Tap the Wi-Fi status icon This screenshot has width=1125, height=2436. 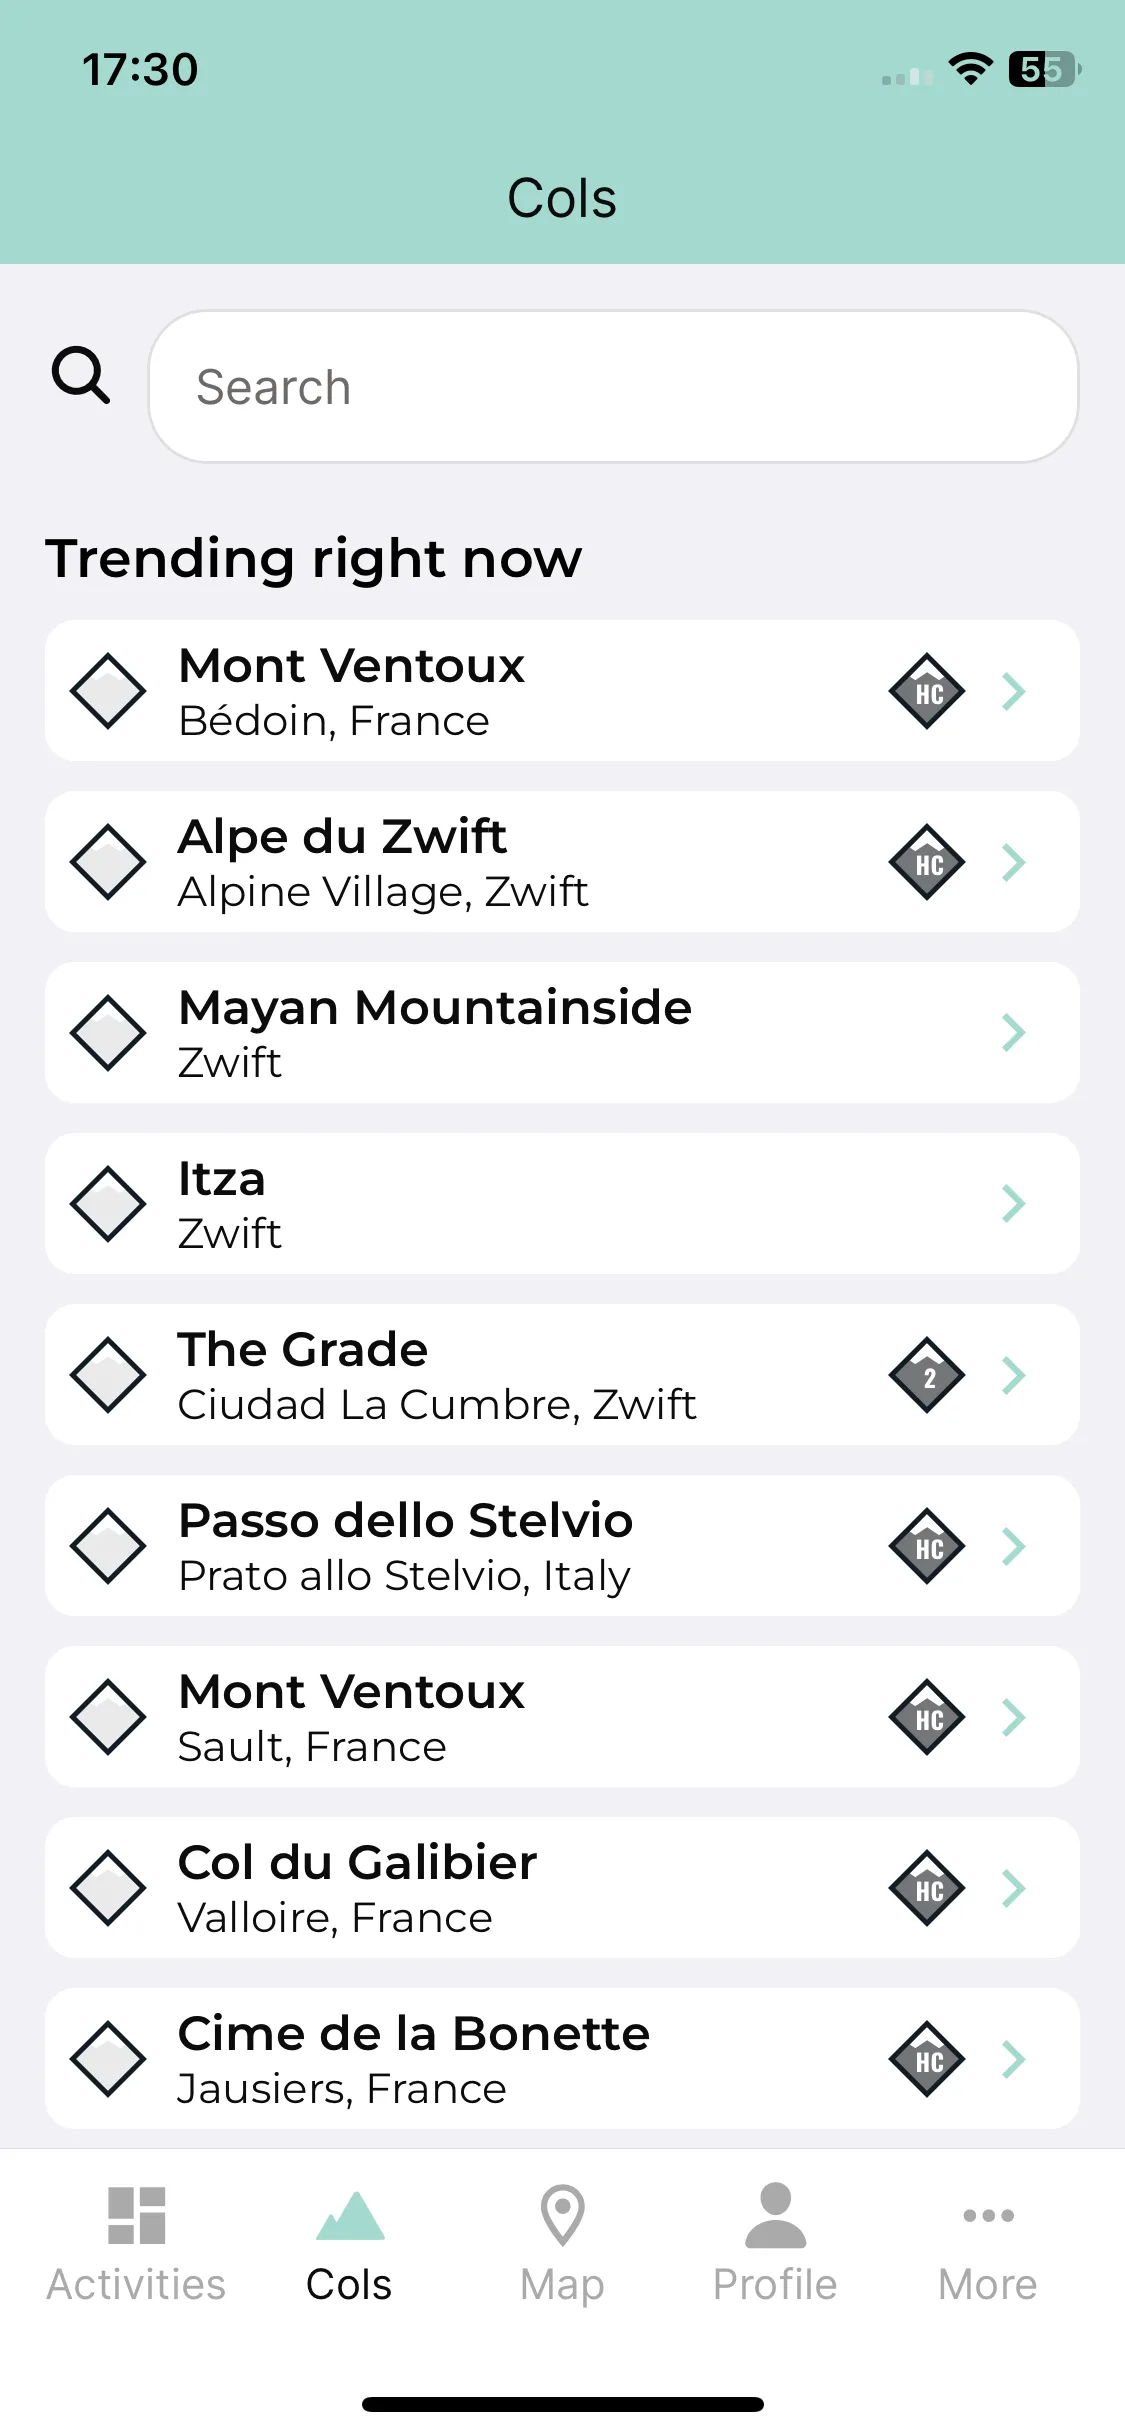[x=970, y=69]
